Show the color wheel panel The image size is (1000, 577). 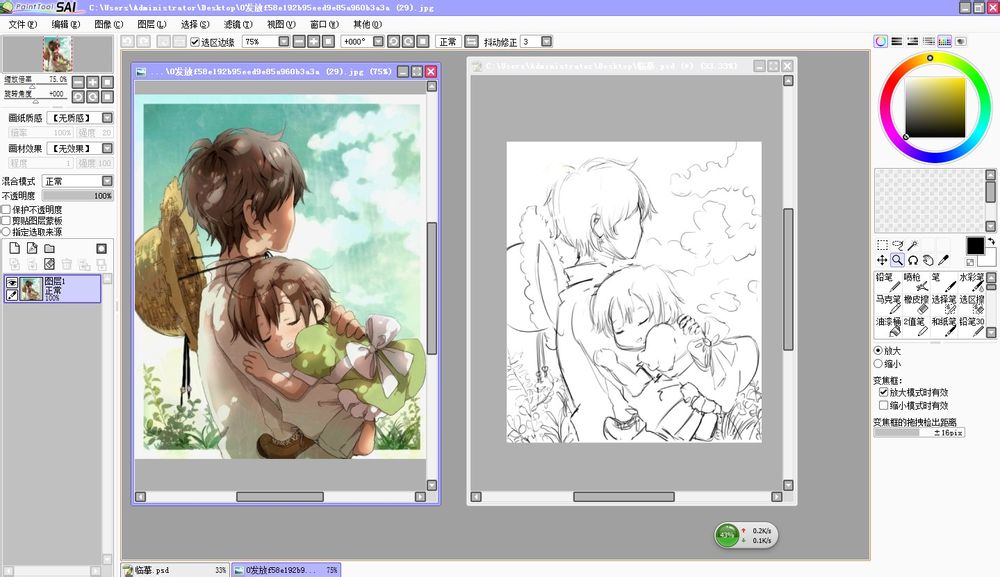click(881, 41)
